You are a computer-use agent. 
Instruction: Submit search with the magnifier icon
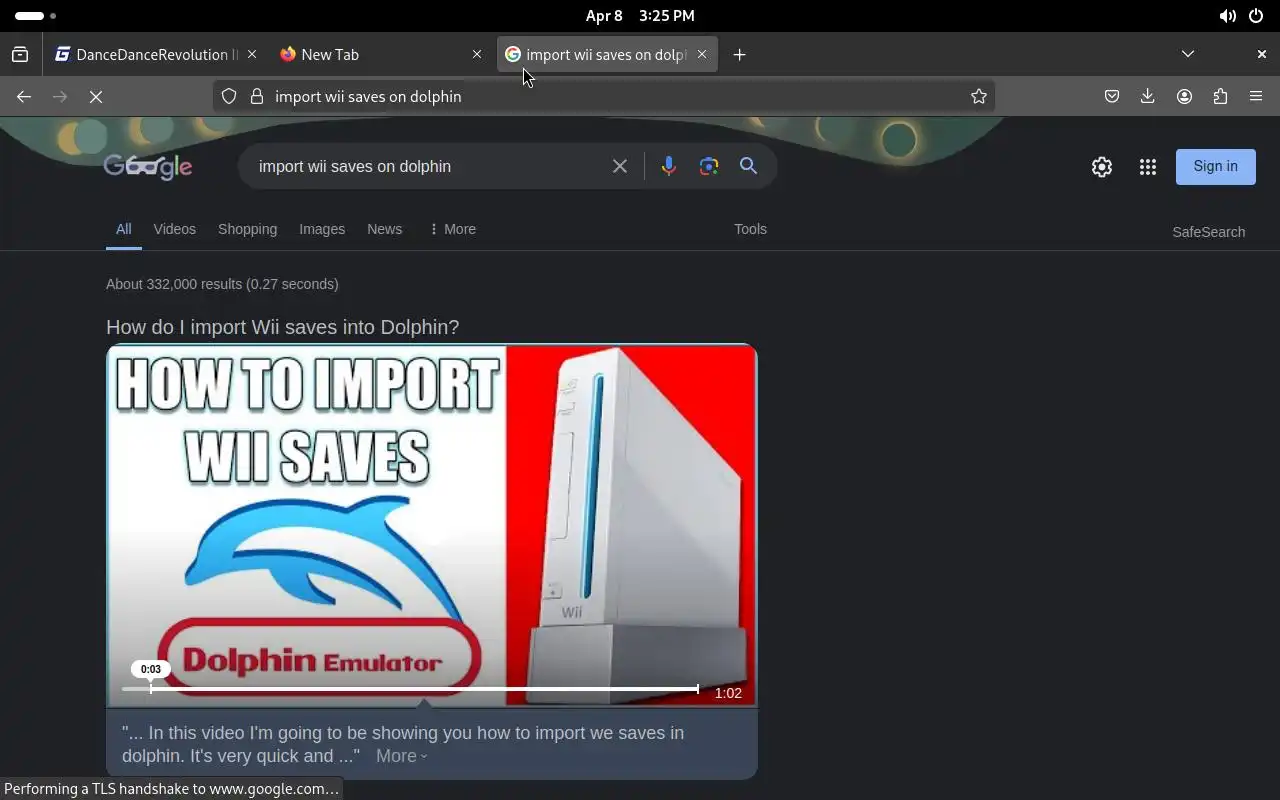pyautogui.click(x=748, y=166)
